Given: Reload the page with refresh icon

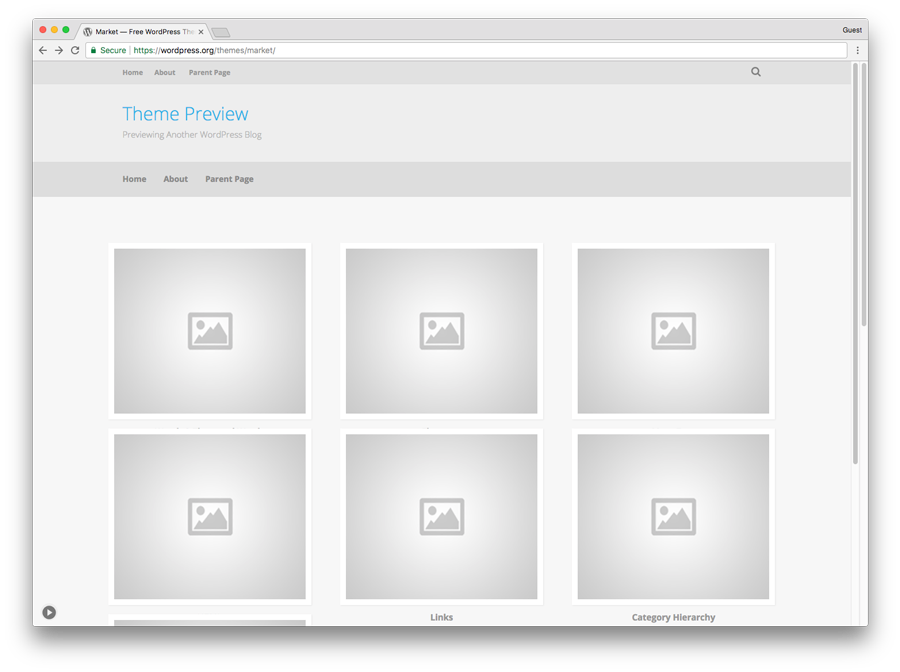Looking at the screenshot, I should click(x=75, y=51).
